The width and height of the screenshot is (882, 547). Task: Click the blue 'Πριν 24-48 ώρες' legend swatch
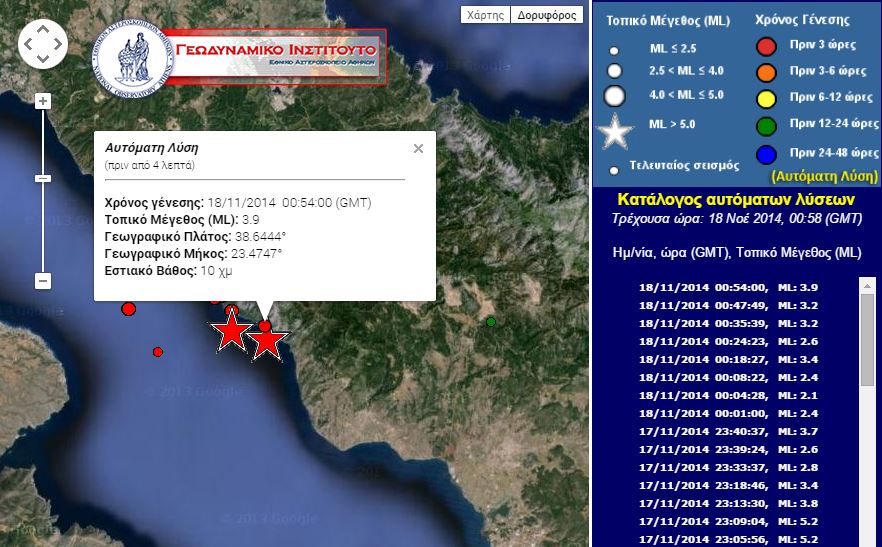767,153
